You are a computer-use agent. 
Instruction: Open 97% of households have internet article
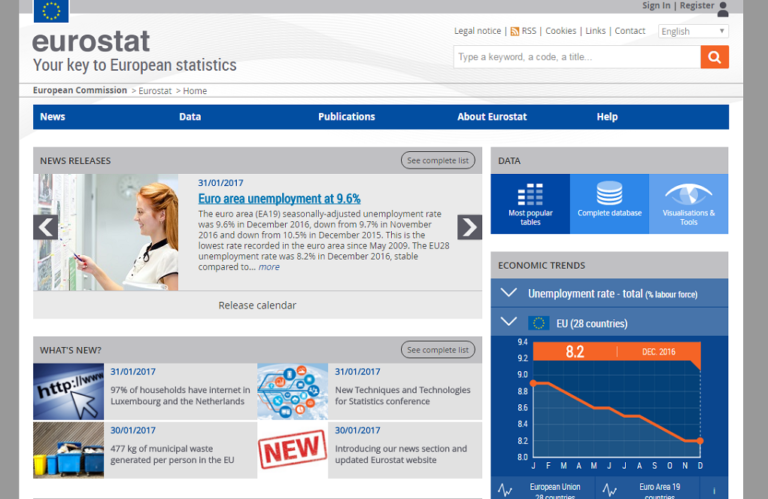[x=180, y=395]
